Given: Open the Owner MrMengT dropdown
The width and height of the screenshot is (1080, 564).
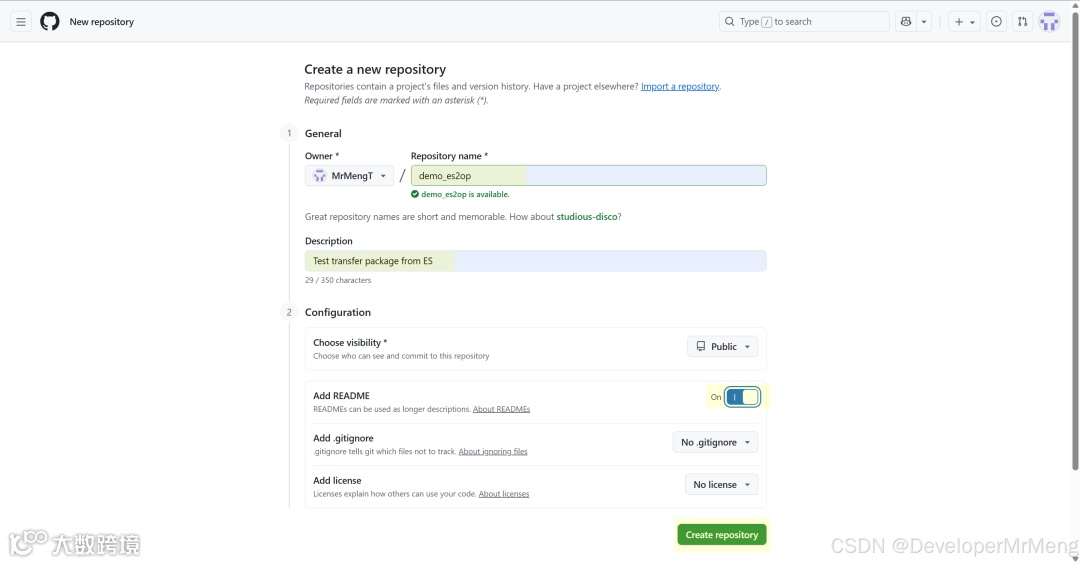Looking at the screenshot, I should tap(349, 176).
